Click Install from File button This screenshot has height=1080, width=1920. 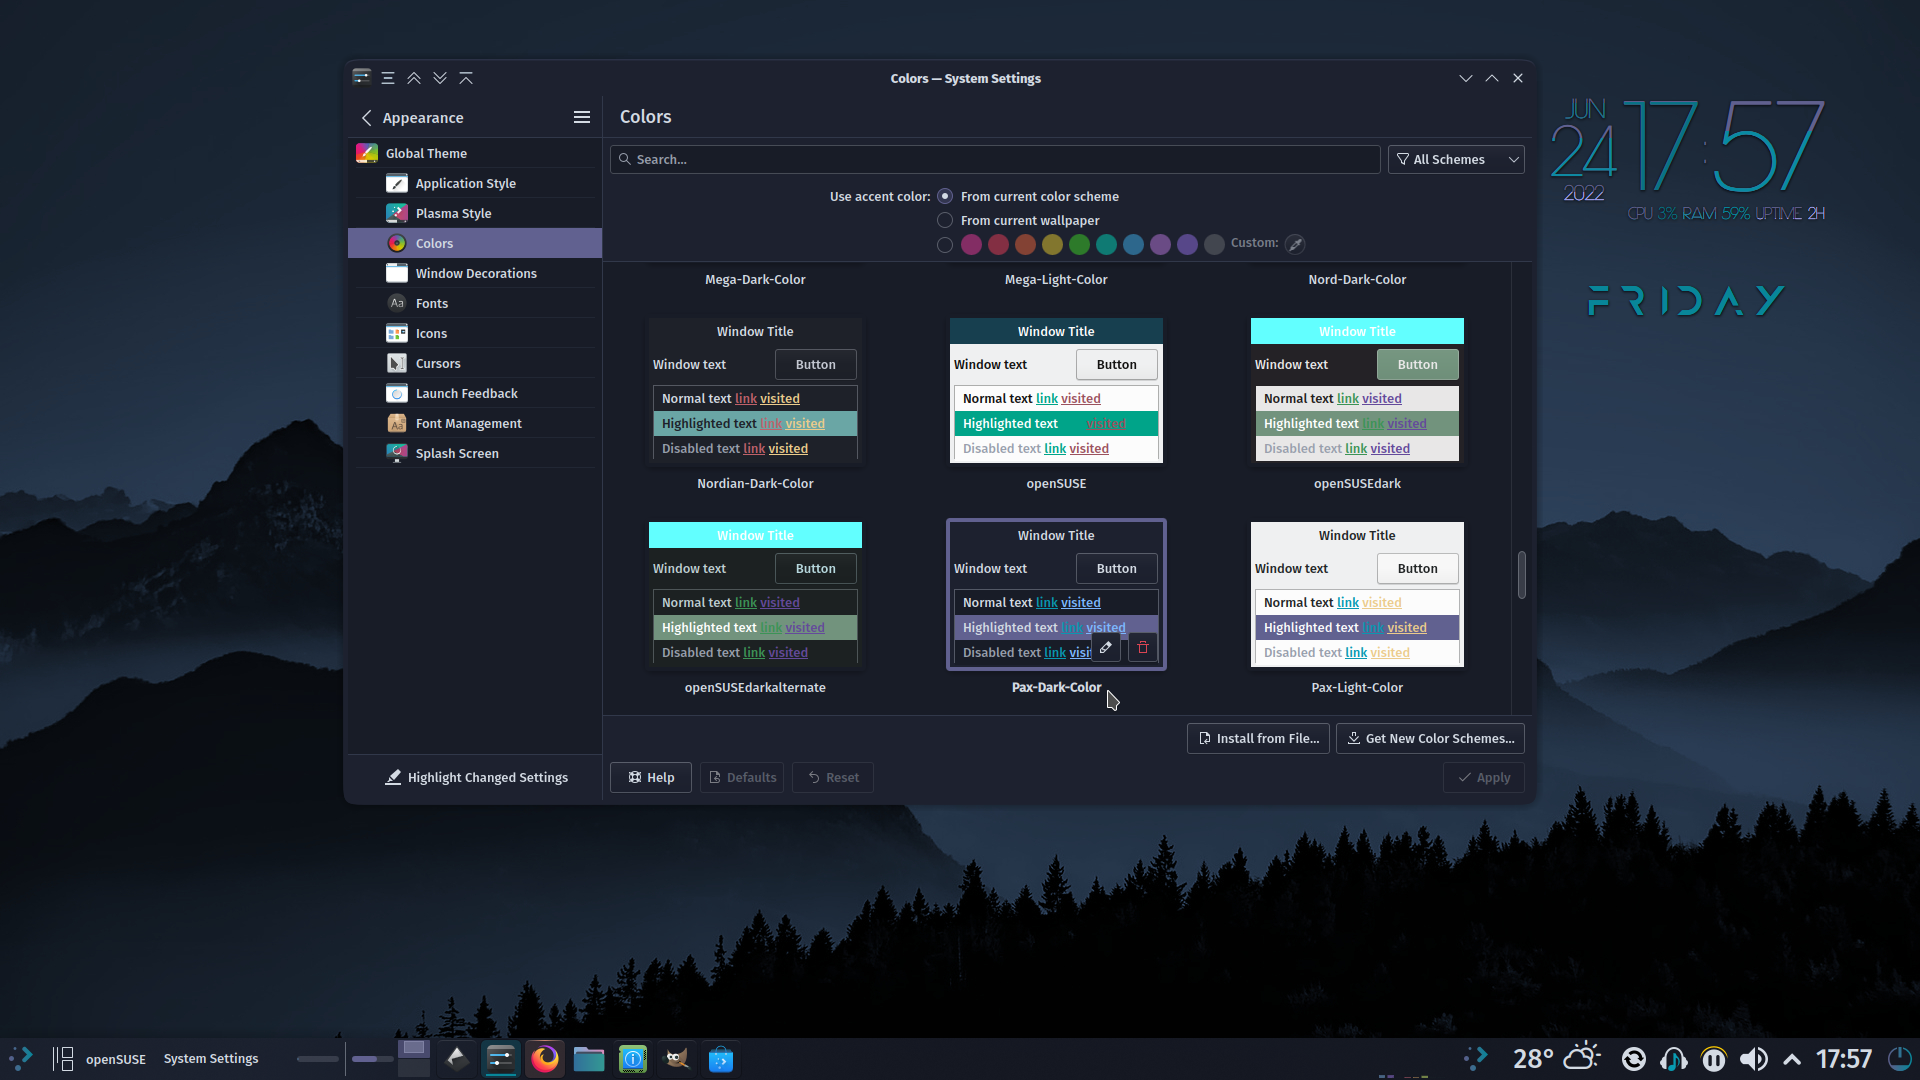pyautogui.click(x=1258, y=739)
